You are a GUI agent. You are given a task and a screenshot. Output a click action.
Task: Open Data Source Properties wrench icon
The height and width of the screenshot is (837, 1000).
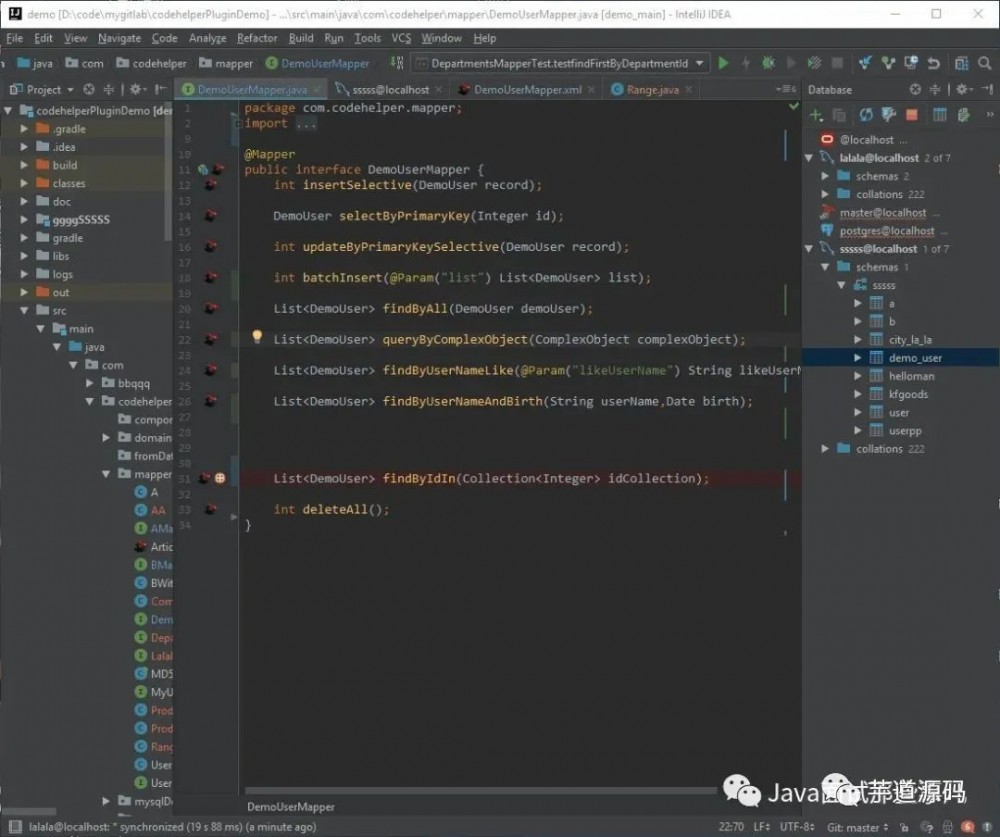tap(889, 115)
